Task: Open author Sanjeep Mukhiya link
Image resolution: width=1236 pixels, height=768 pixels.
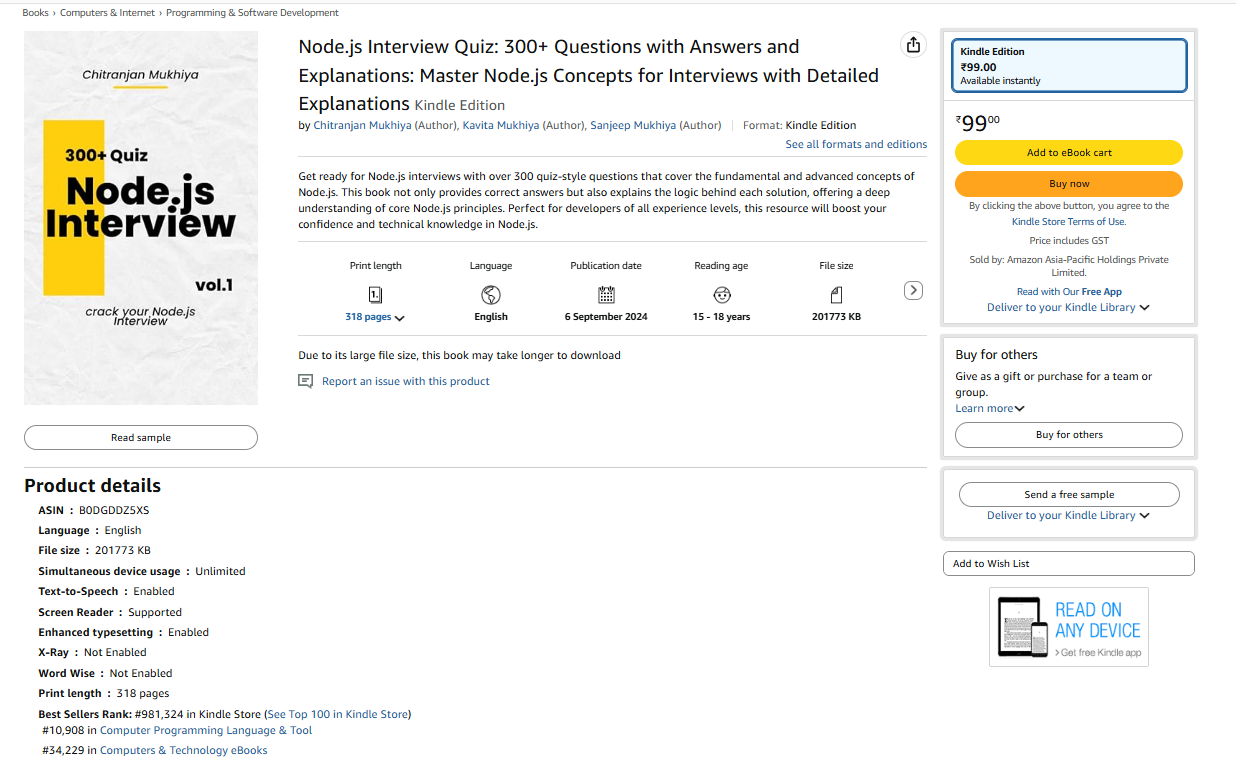Action: pyautogui.click(x=633, y=125)
